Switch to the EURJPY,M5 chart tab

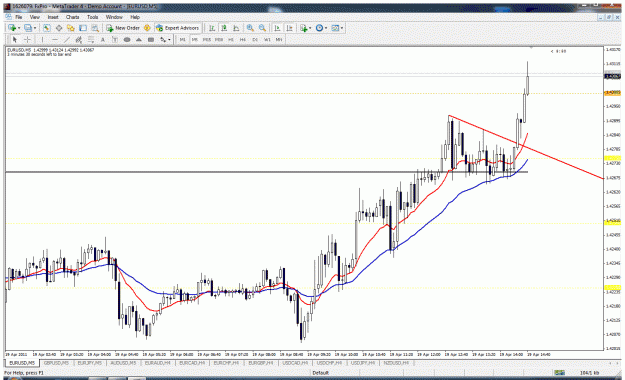tap(90, 363)
